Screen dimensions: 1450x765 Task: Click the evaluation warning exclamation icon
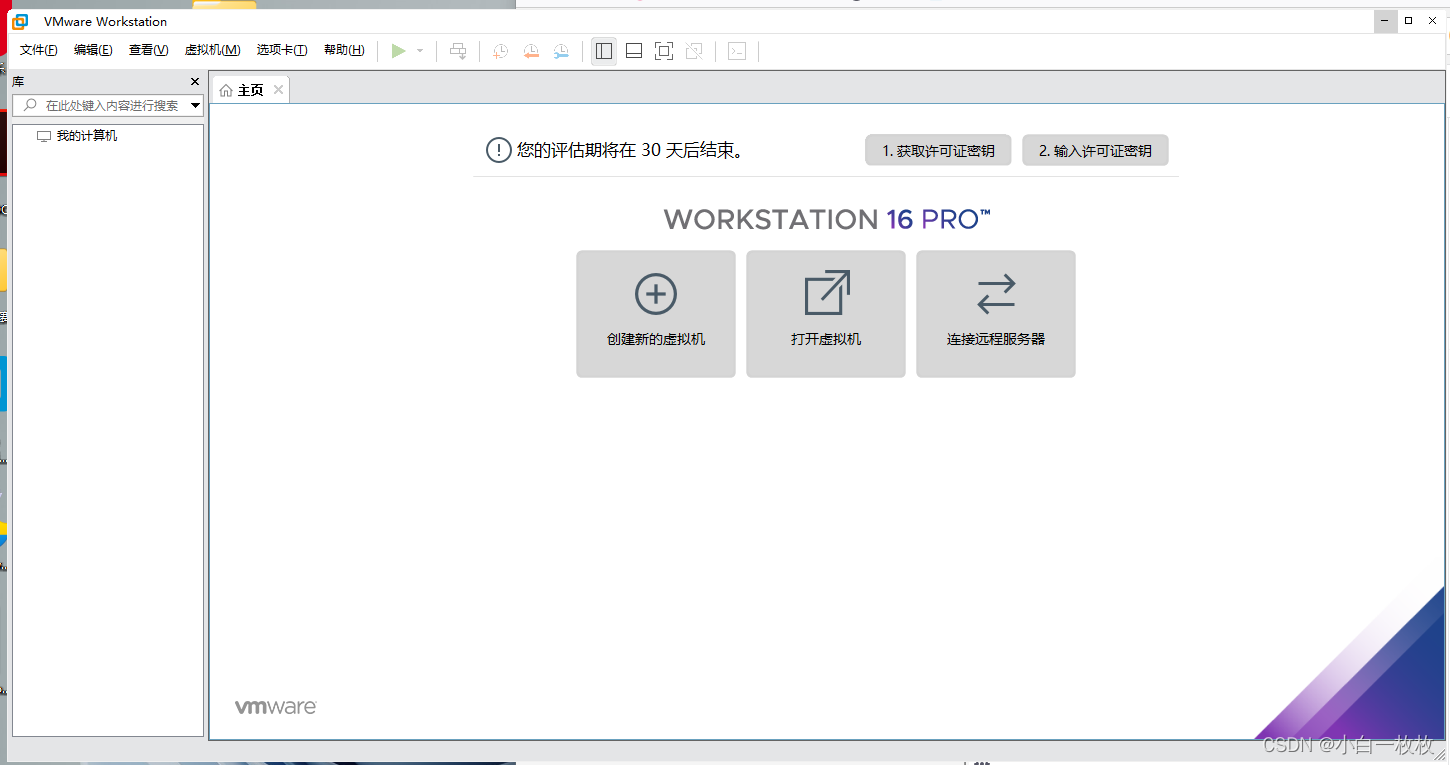[498, 151]
